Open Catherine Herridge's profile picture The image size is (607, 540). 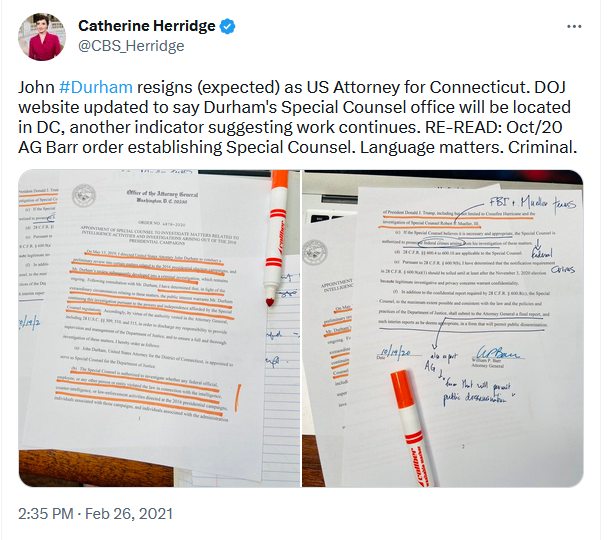point(42,37)
